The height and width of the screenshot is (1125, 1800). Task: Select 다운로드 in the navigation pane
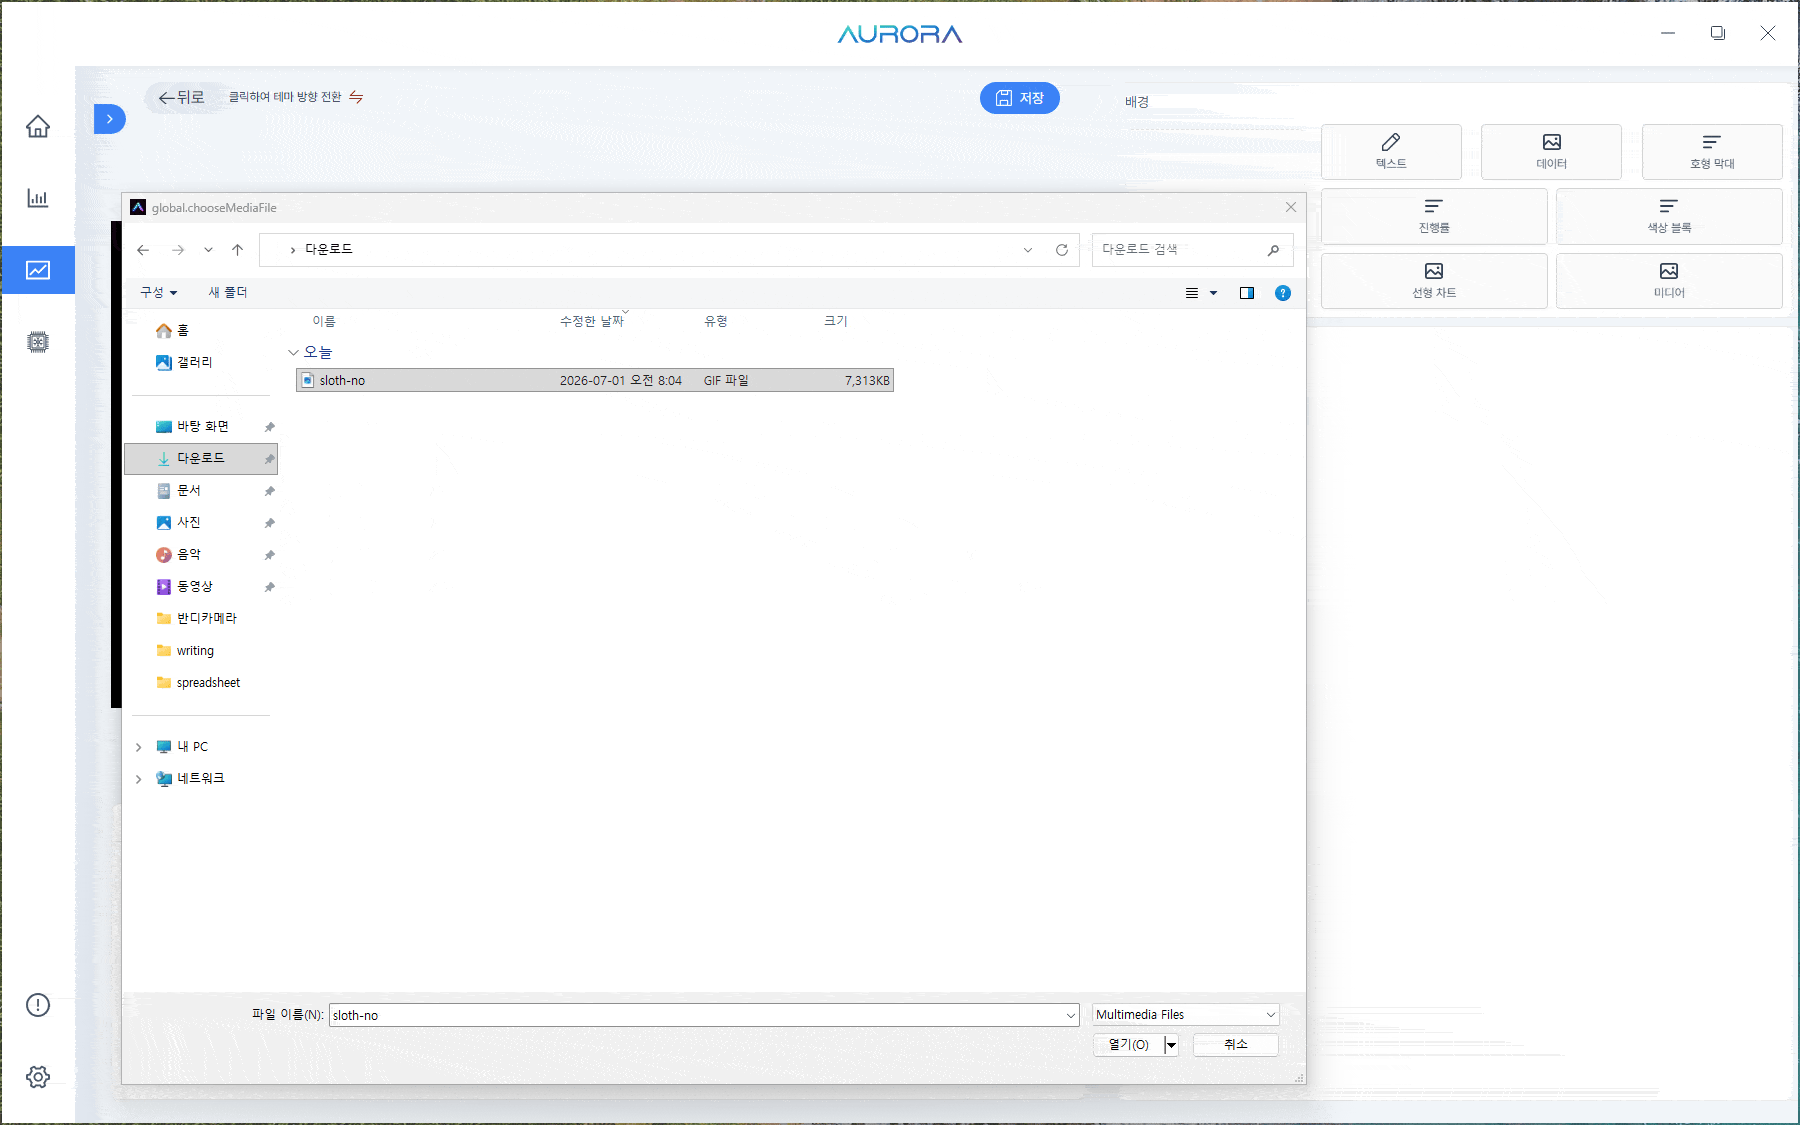(x=201, y=458)
